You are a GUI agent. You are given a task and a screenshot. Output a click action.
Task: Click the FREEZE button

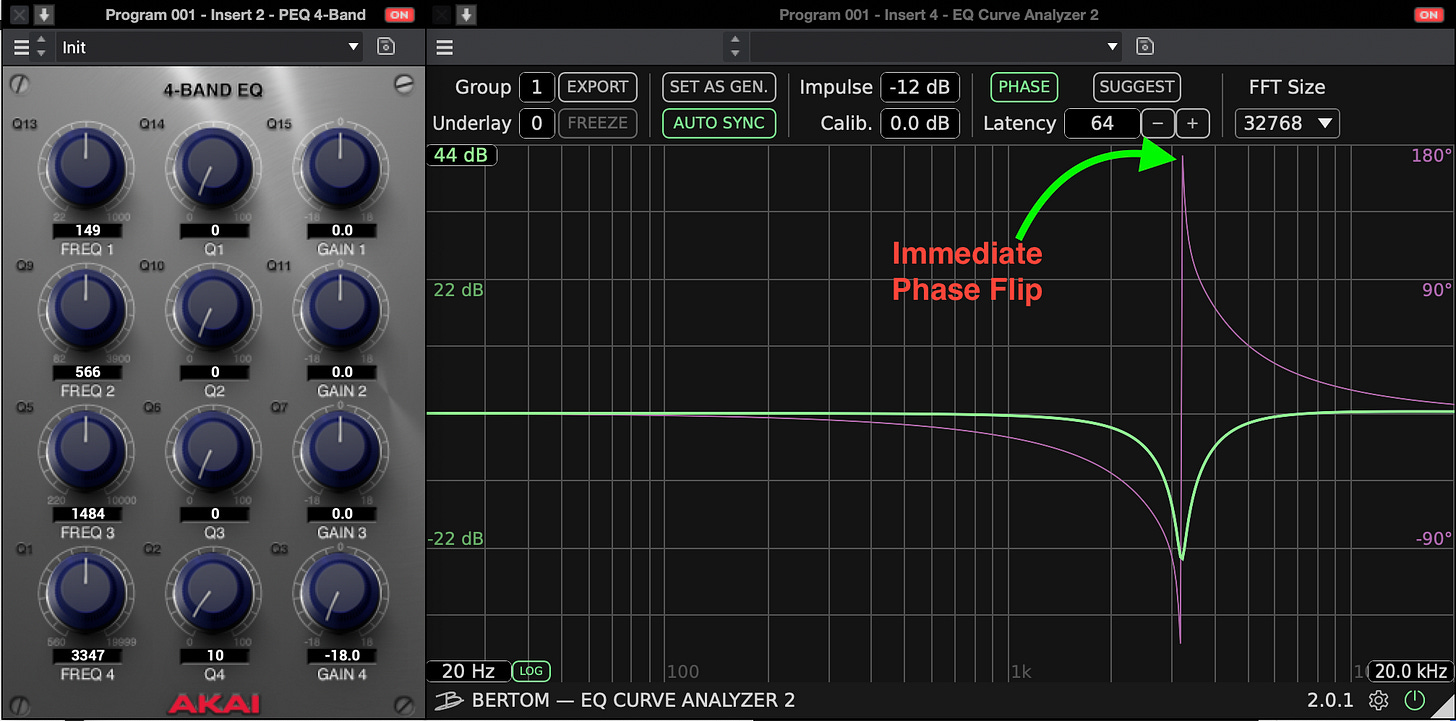pyautogui.click(x=597, y=123)
